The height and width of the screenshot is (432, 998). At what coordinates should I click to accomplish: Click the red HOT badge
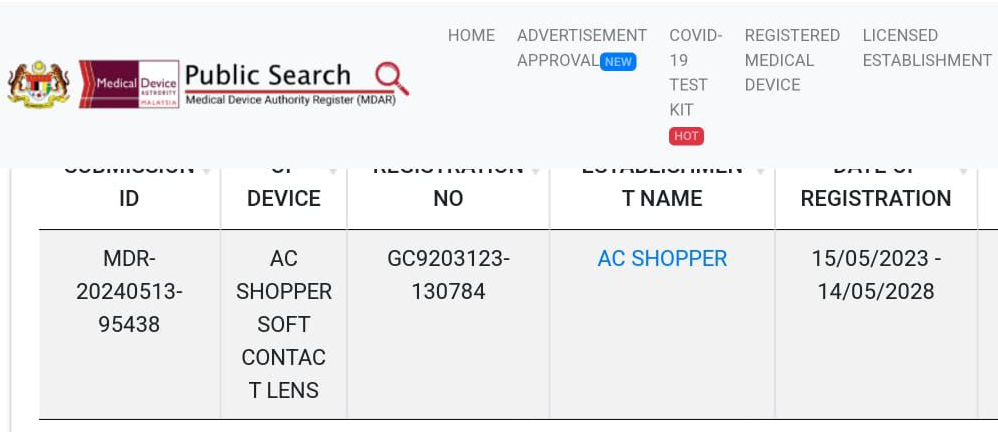coord(686,136)
